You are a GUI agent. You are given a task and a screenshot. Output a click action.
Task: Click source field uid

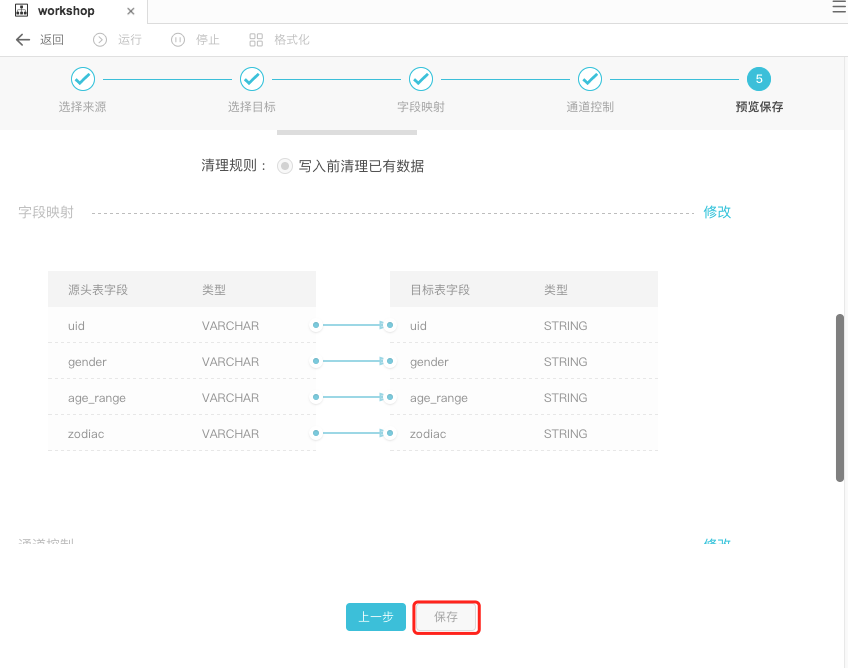click(76, 326)
